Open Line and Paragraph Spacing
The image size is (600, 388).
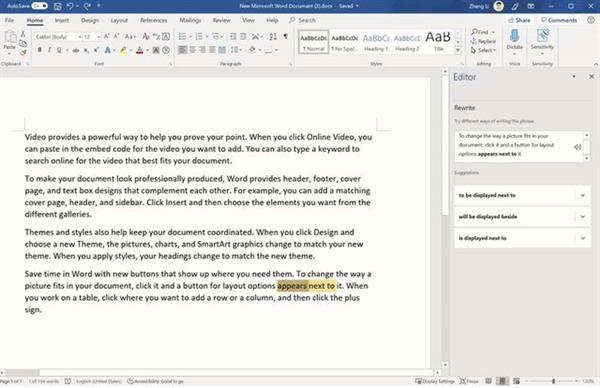pyautogui.click(x=236, y=50)
